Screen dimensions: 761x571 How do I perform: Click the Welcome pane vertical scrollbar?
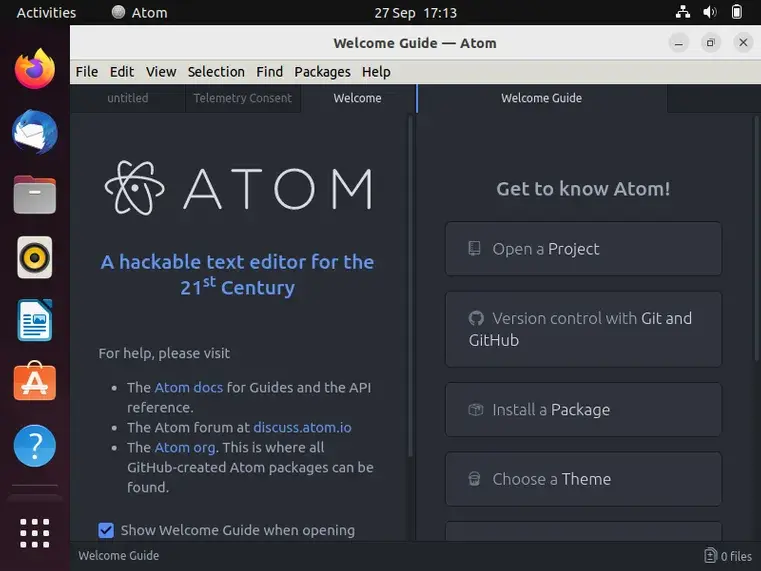tap(410, 286)
